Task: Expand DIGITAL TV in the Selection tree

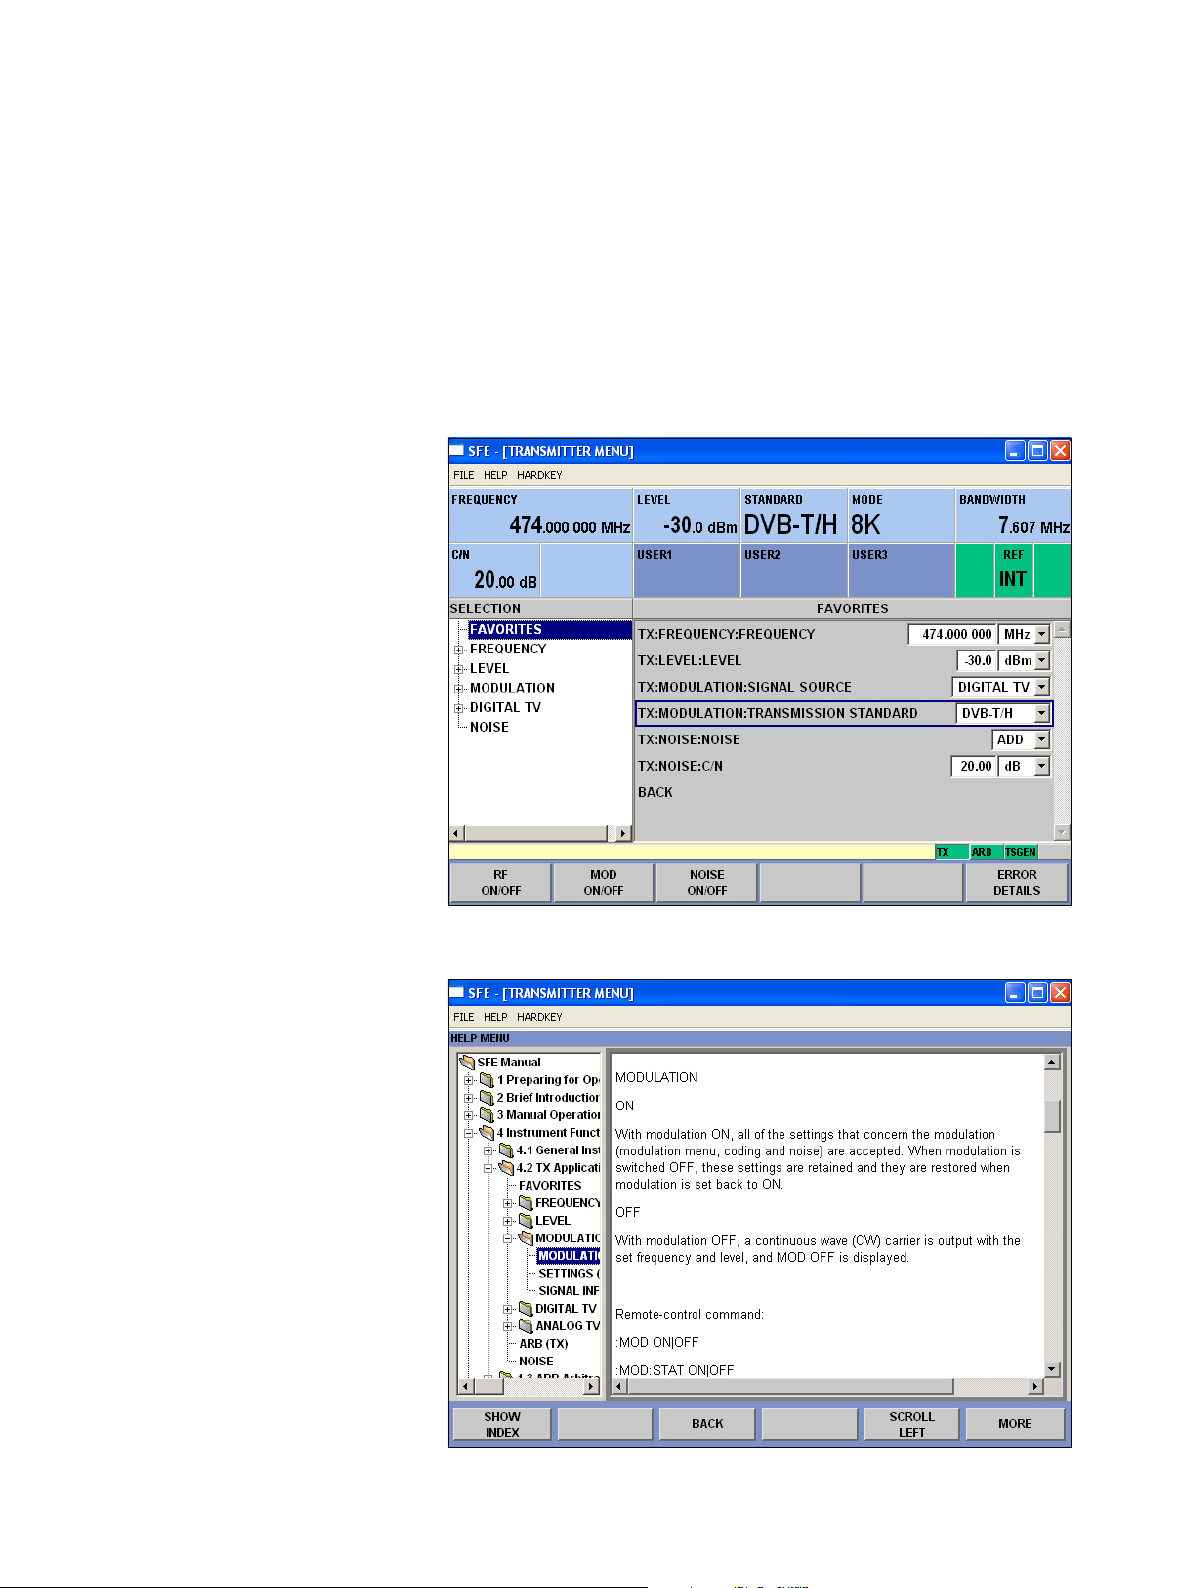Action: pyautogui.click(x=459, y=708)
